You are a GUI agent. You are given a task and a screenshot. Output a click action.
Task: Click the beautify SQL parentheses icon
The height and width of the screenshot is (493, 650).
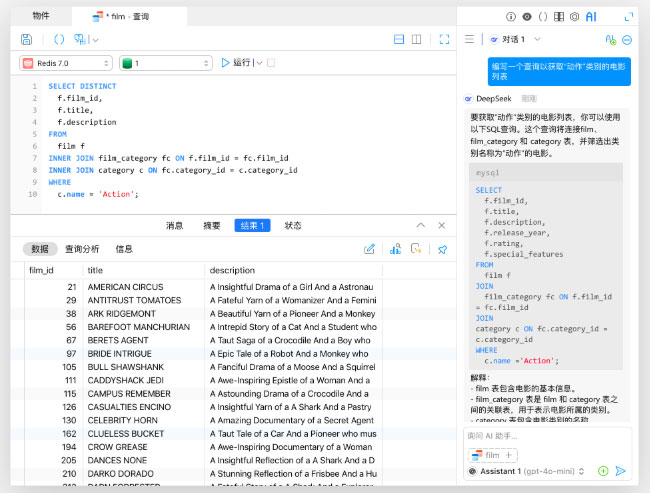coord(59,39)
